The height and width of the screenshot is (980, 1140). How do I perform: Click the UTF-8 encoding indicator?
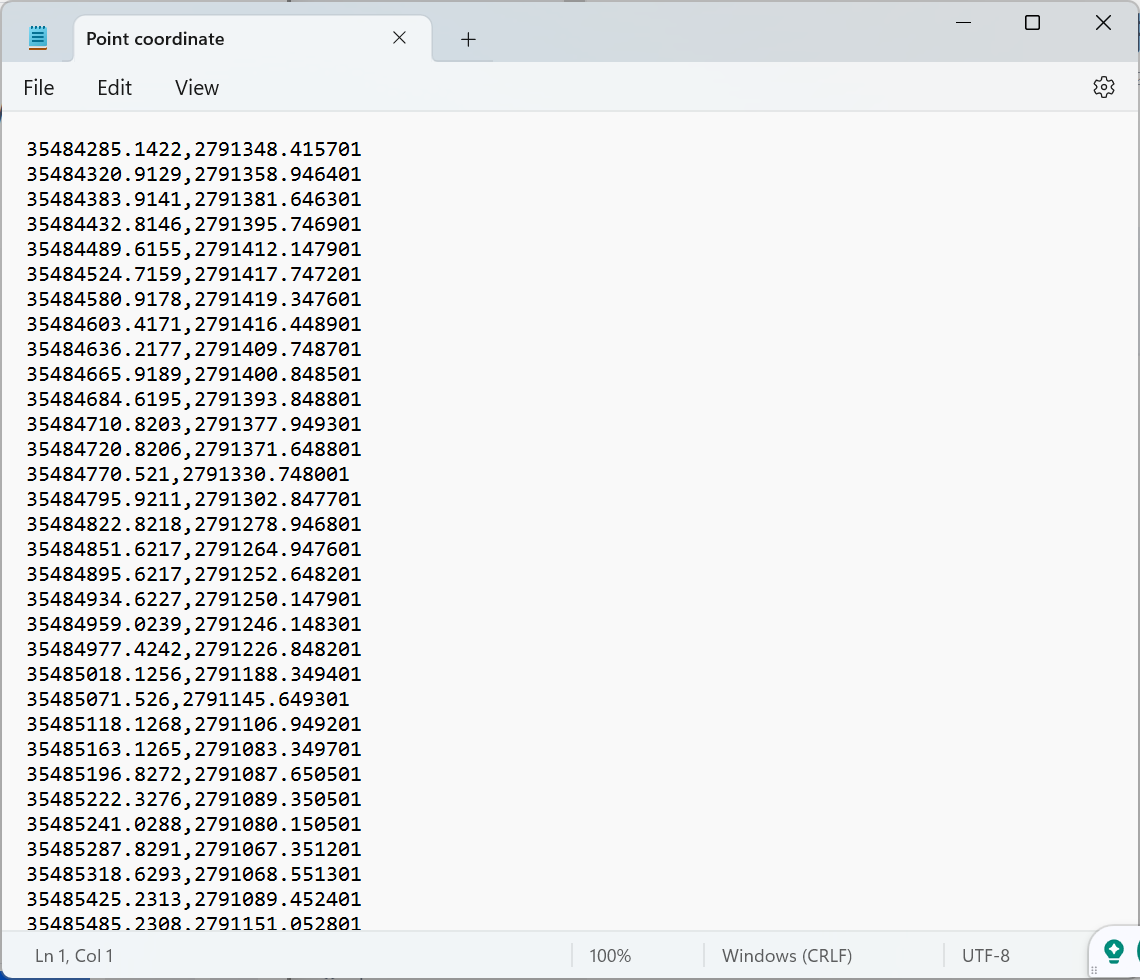pyautogui.click(x=986, y=955)
